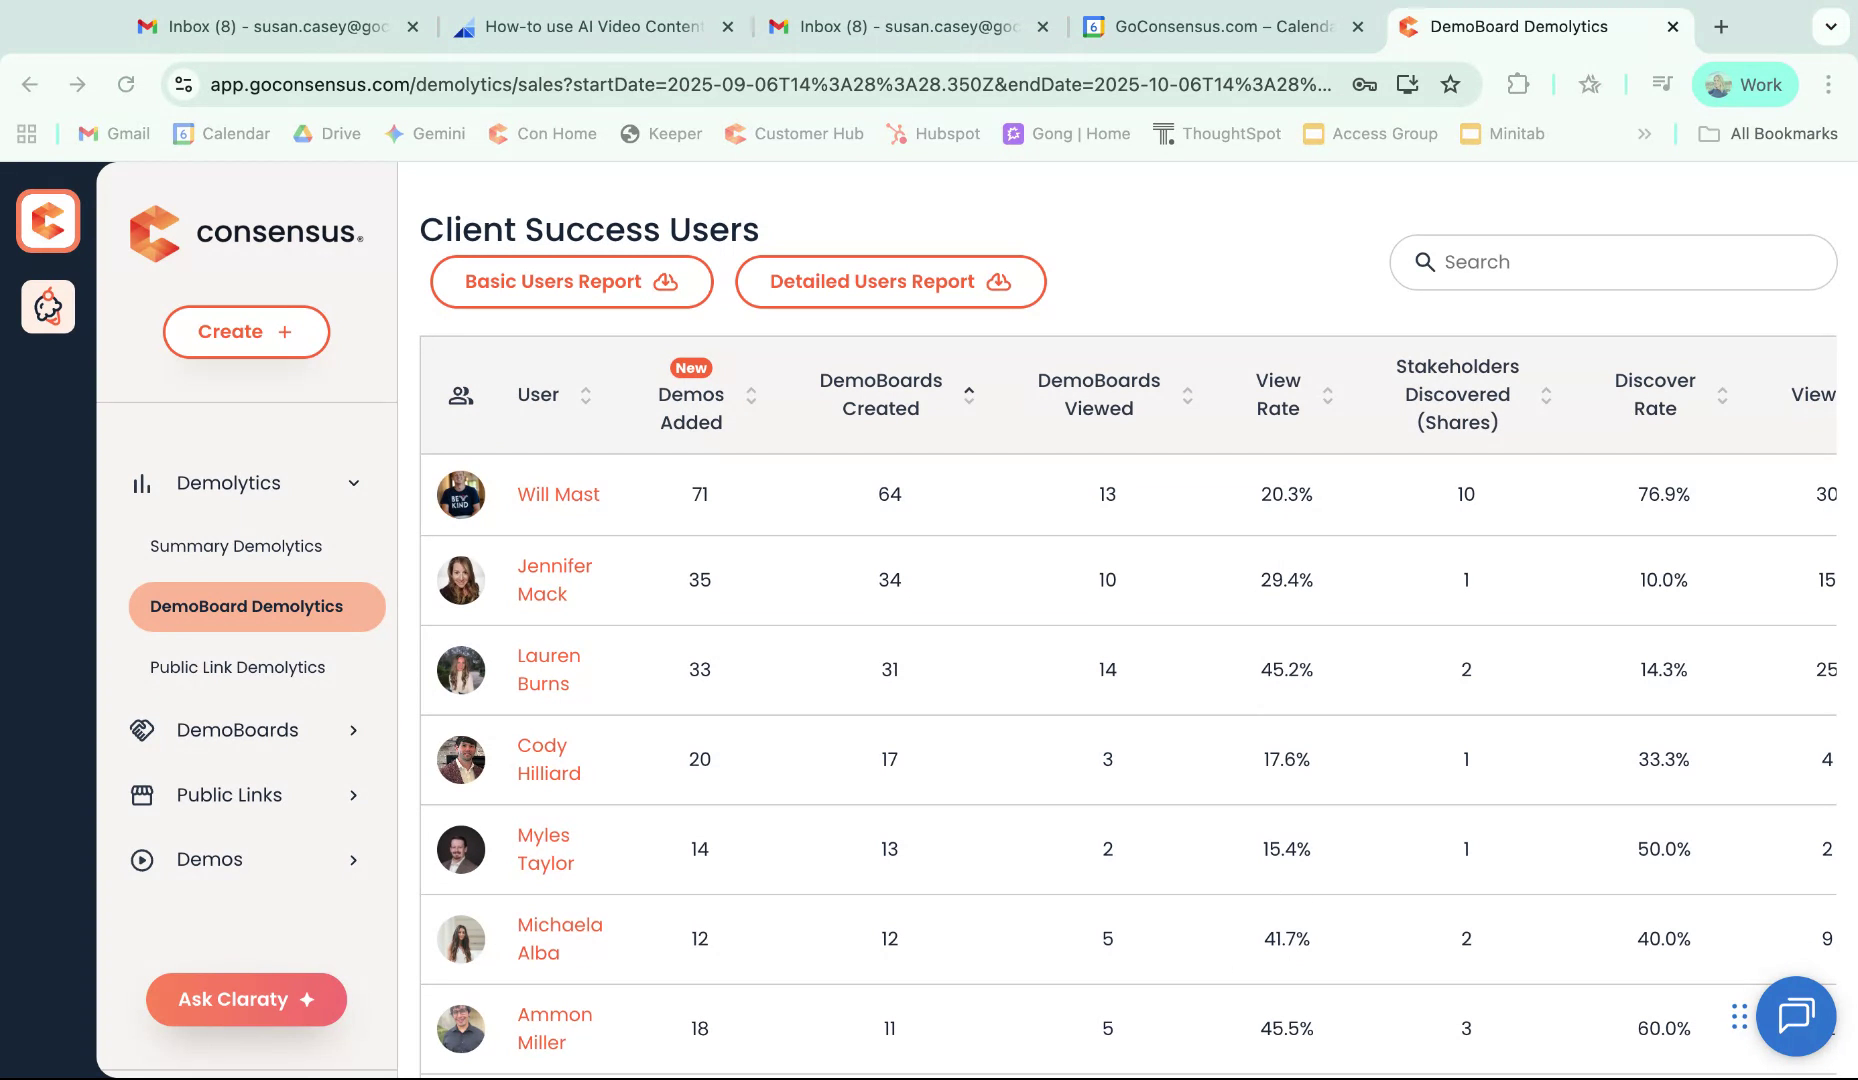1858x1080 pixels.
Task: Open the live chat widget bubble
Action: click(1795, 1016)
